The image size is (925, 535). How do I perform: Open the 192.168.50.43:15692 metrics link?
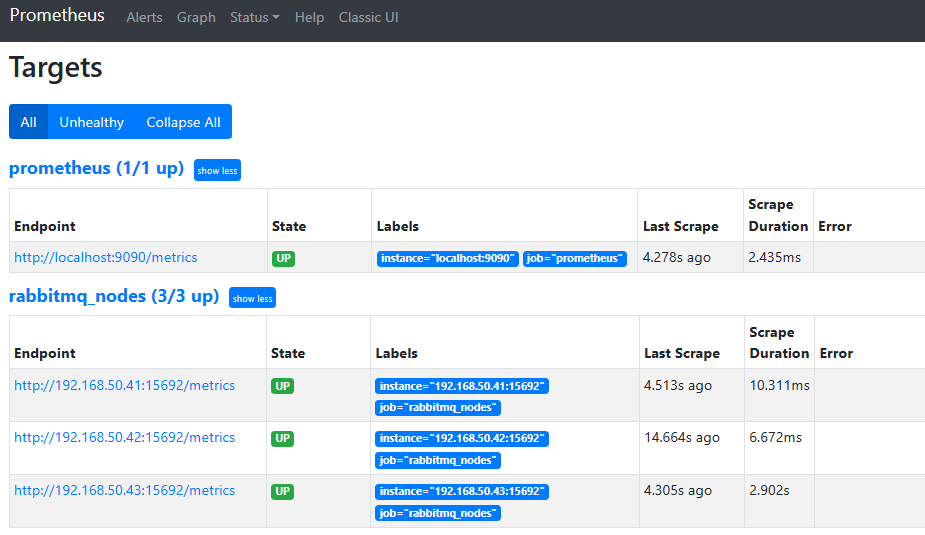click(124, 490)
